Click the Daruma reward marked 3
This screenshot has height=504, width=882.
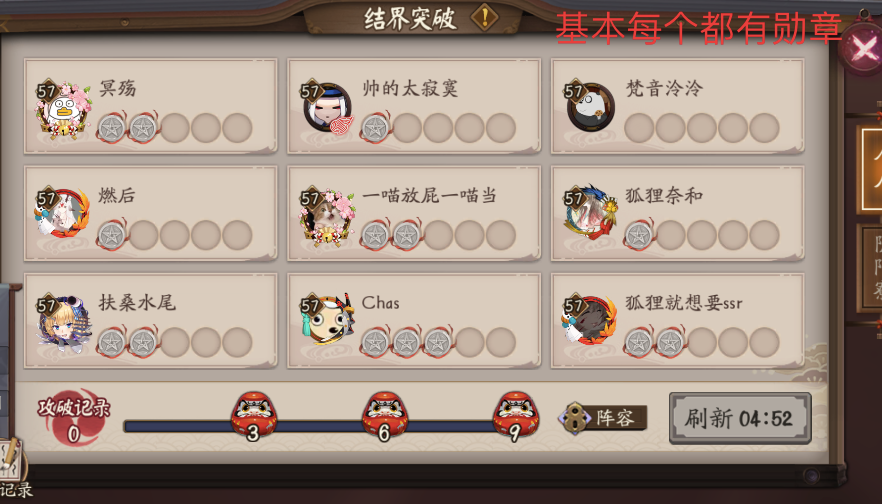click(254, 416)
